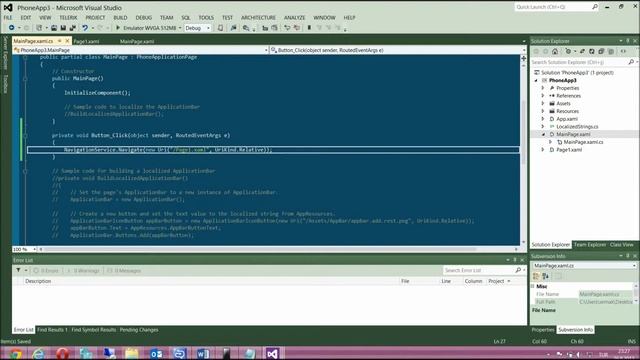Open the BUILD menu

click(x=120, y=18)
